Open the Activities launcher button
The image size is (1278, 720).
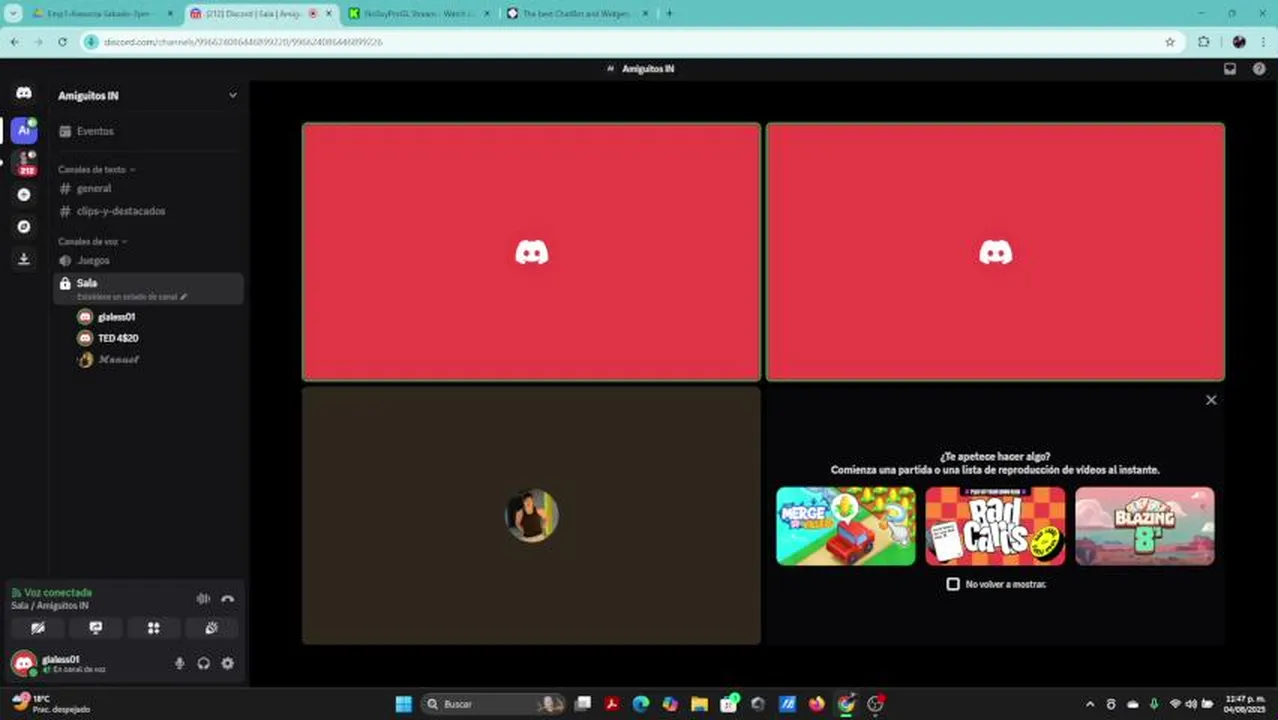(154, 628)
